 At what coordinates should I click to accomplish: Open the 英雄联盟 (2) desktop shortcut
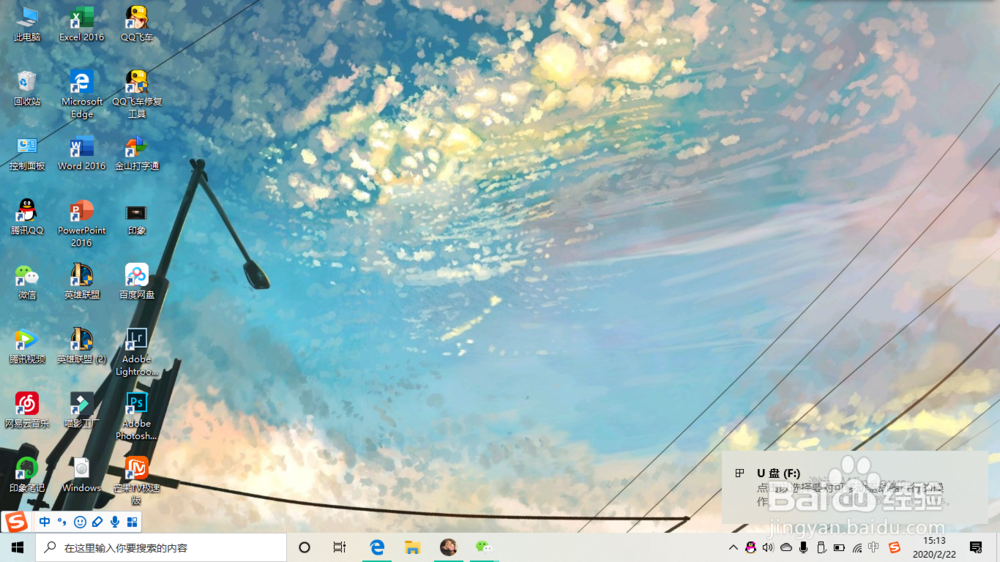pos(82,346)
